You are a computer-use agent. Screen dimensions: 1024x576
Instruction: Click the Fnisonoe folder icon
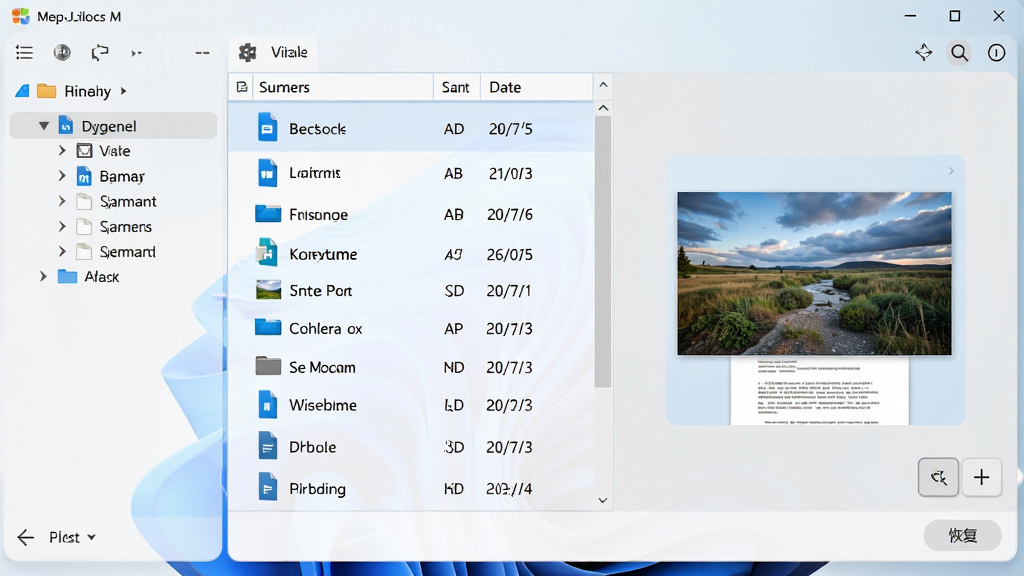click(x=268, y=214)
